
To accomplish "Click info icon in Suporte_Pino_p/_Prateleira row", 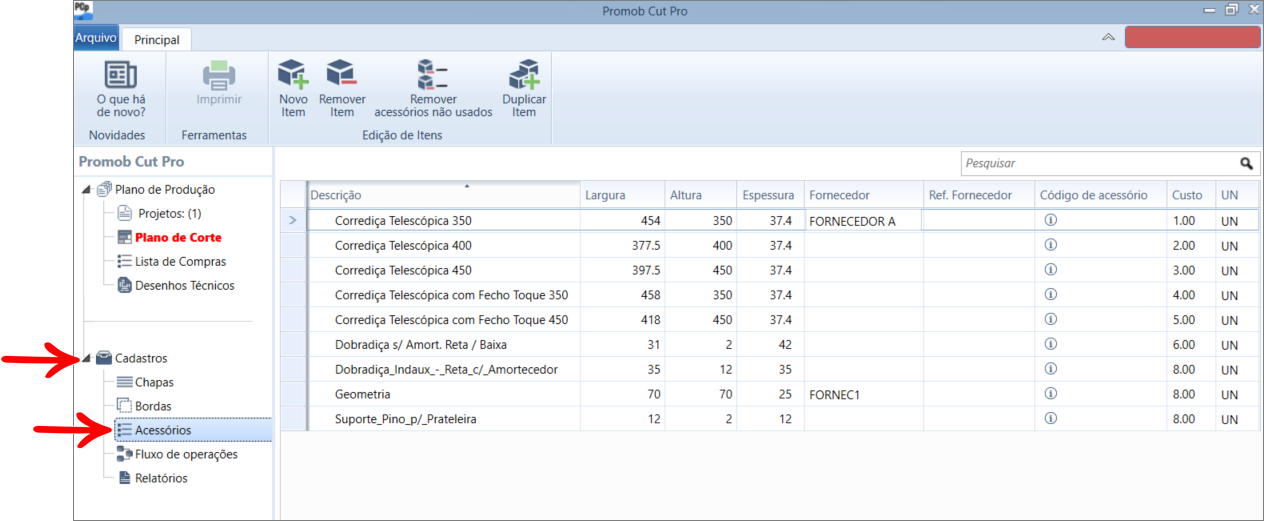I will [x=1050, y=419].
